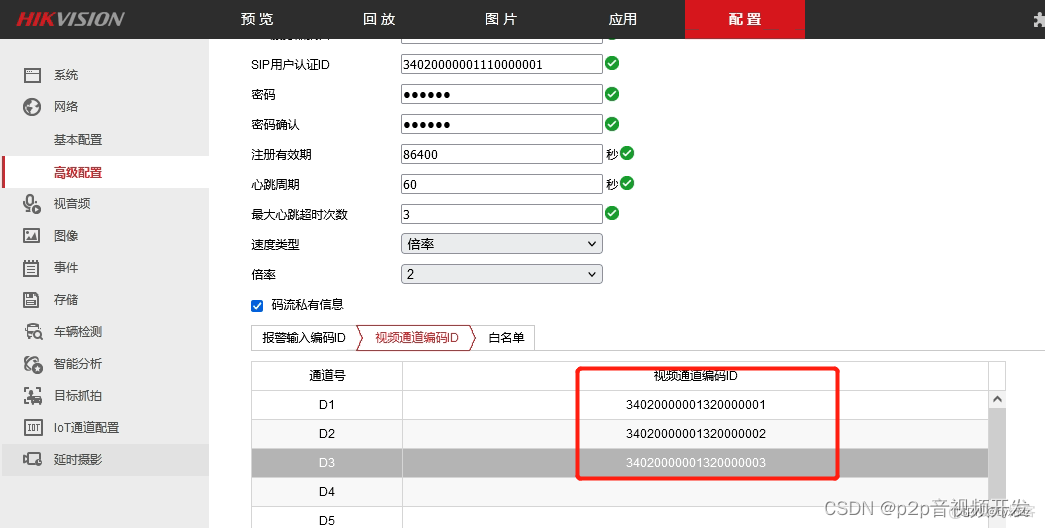This screenshot has width=1045, height=528.
Task: Open the 倍率 dropdown showing 2
Action: [502, 274]
